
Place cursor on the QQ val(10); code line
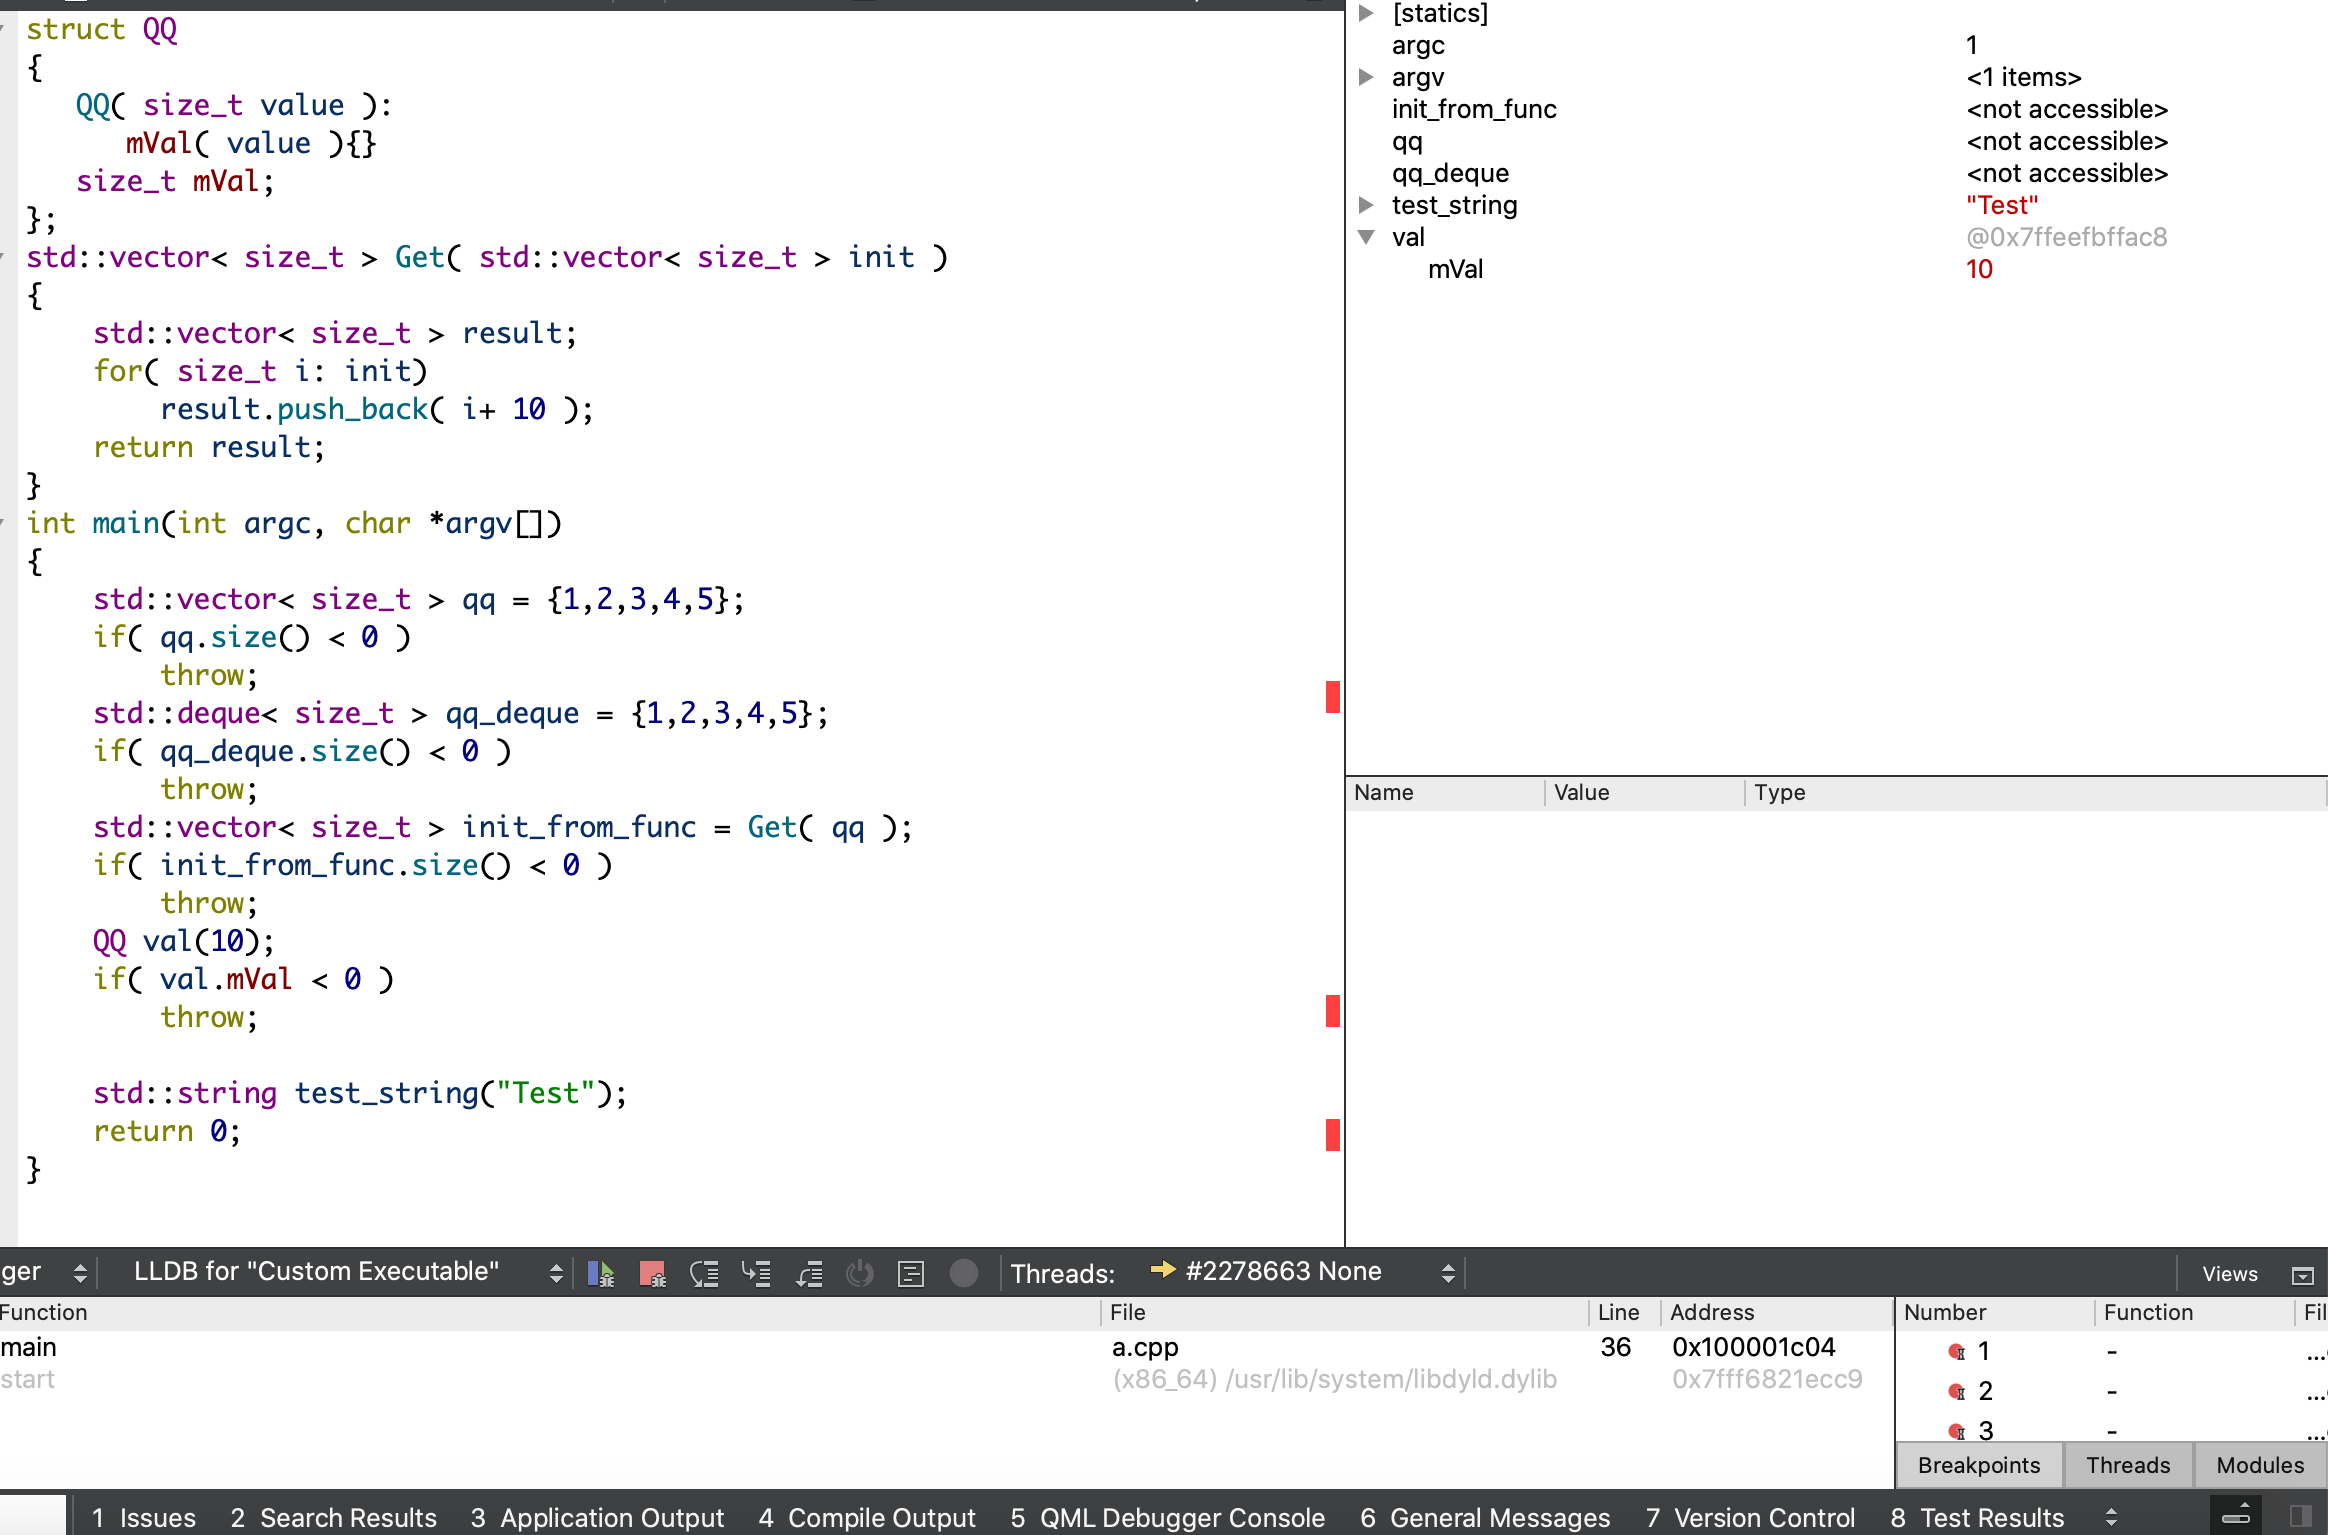click(x=183, y=941)
